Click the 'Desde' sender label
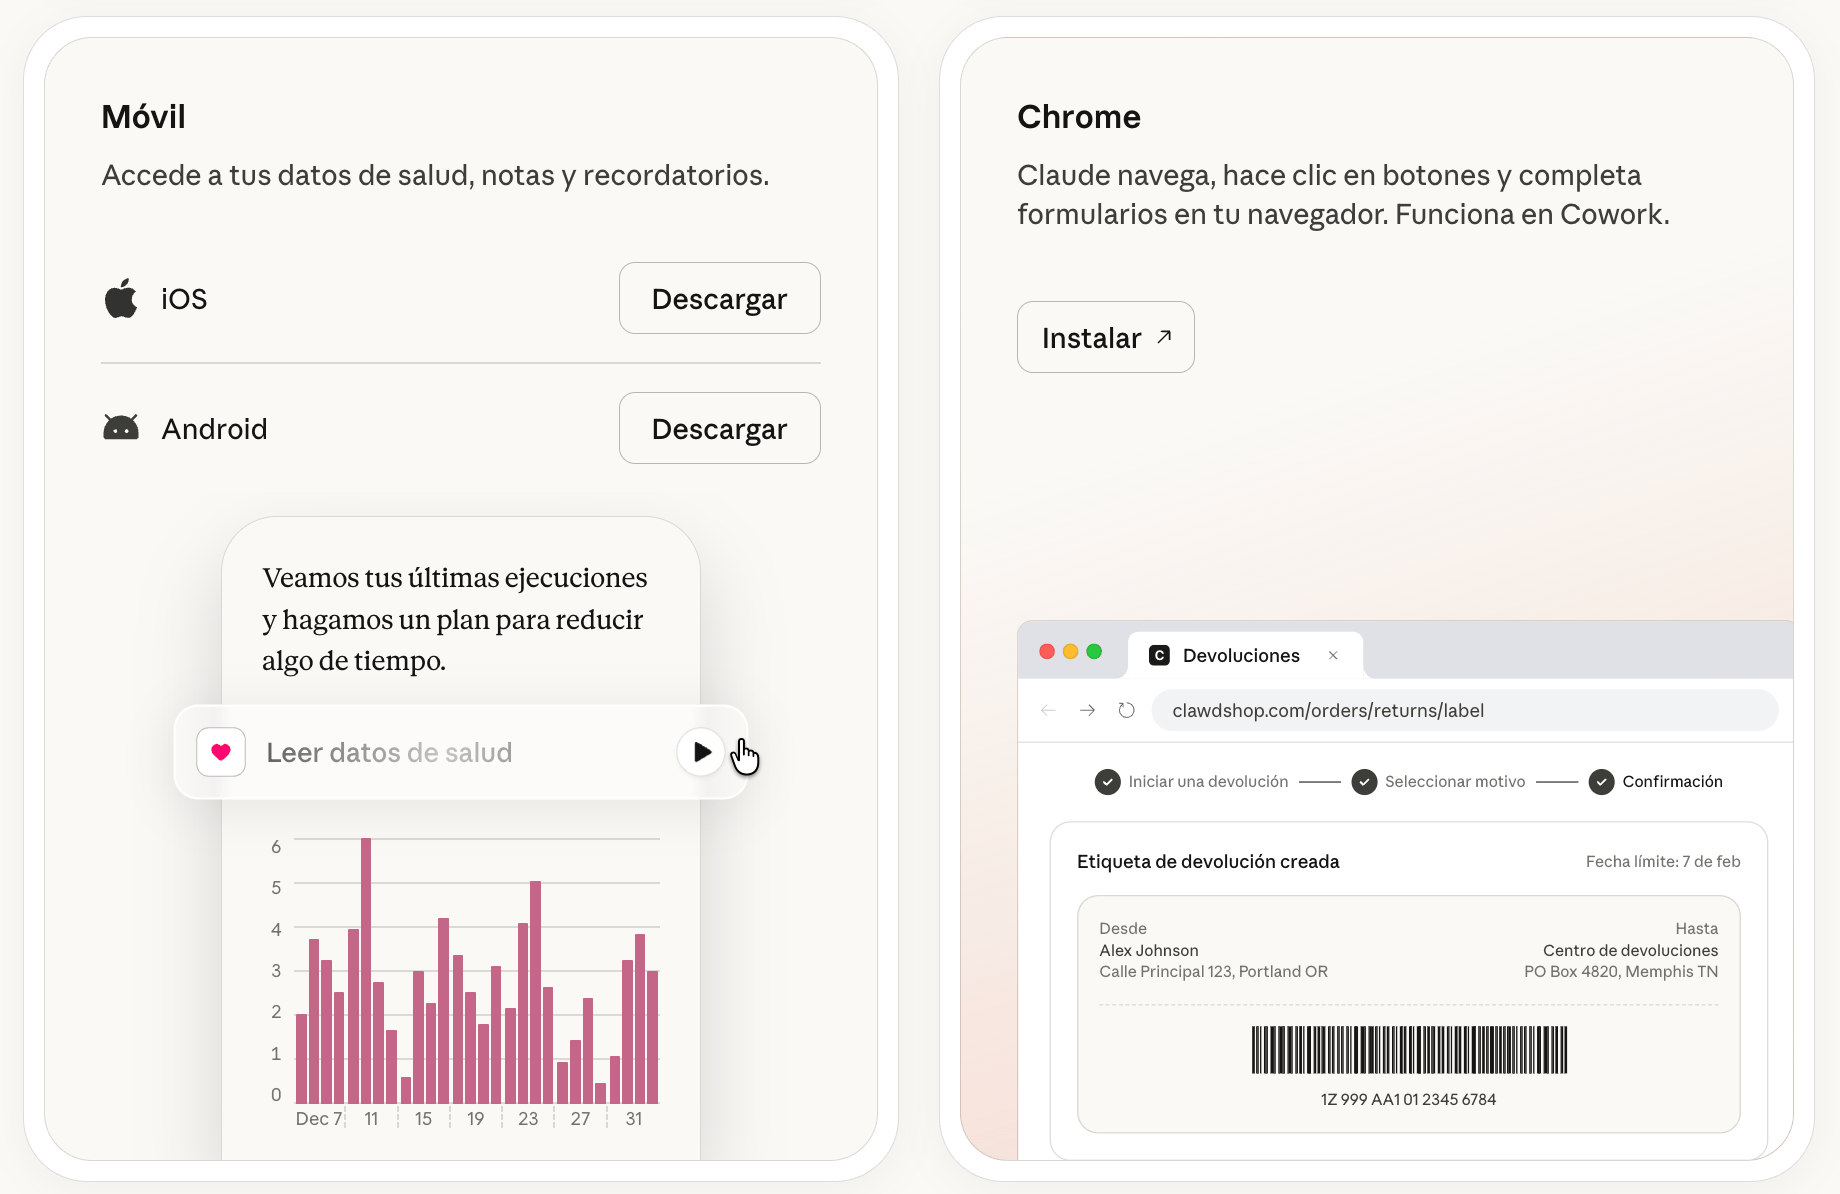 (x=1123, y=929)
